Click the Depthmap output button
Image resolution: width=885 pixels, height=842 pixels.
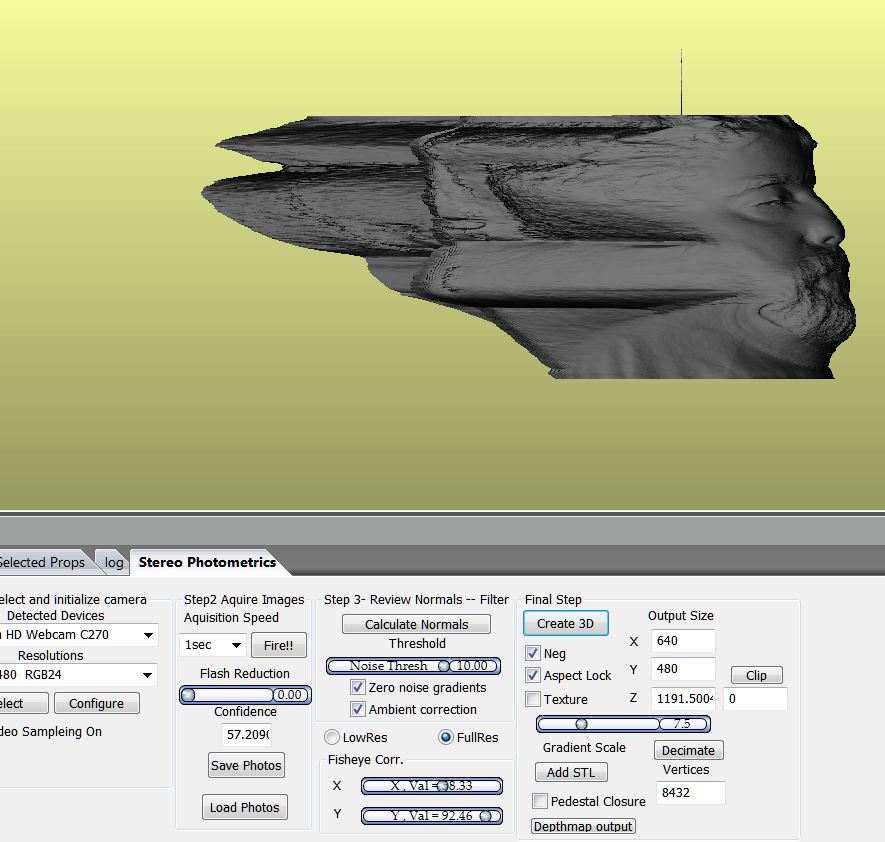tap(583, 826)
